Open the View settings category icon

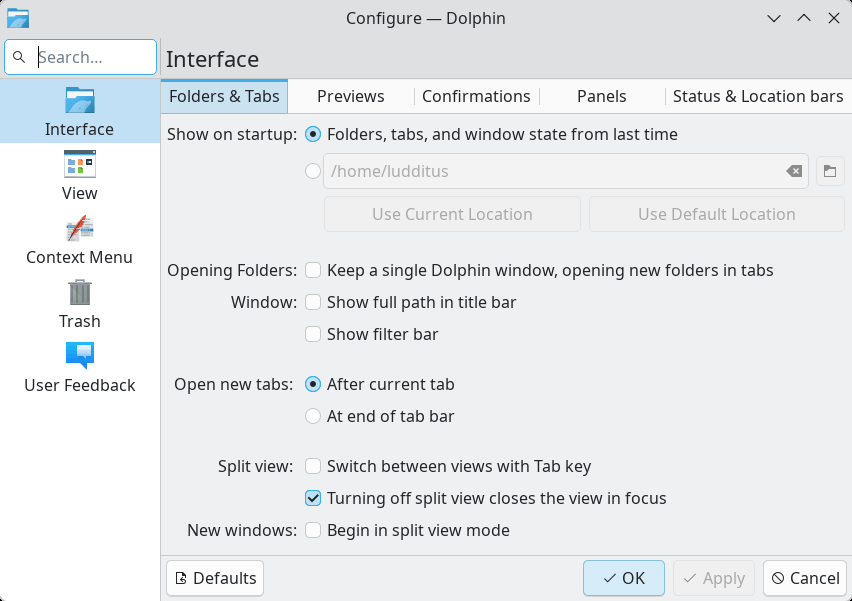pos(80,165)
